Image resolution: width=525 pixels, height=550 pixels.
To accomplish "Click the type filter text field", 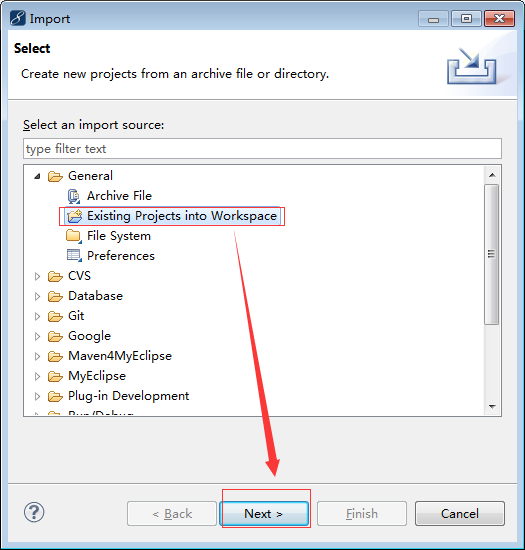I will [x=262, y=149].
